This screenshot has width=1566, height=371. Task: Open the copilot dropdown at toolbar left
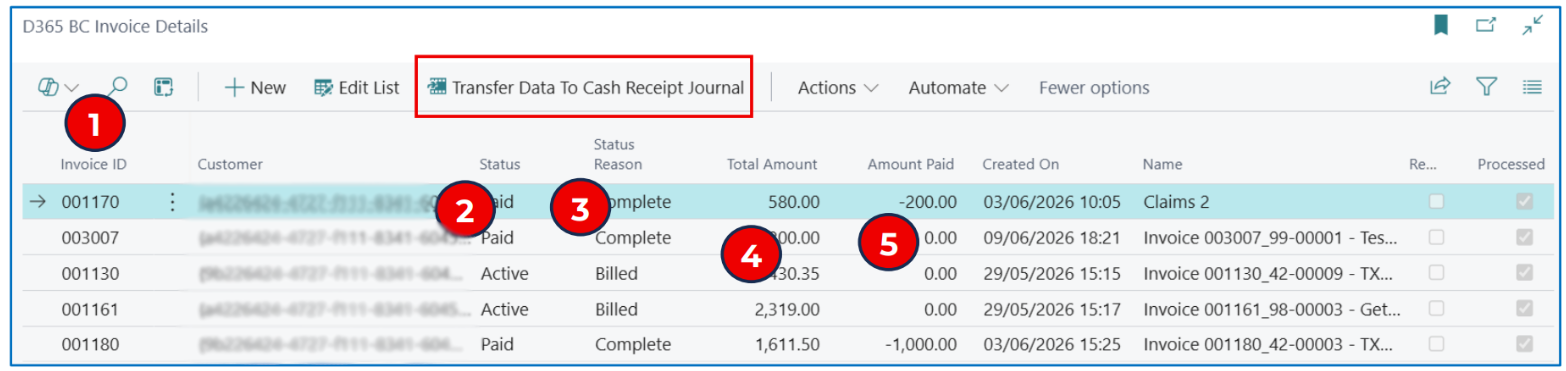pyautogui.click(x=58, y=87)
